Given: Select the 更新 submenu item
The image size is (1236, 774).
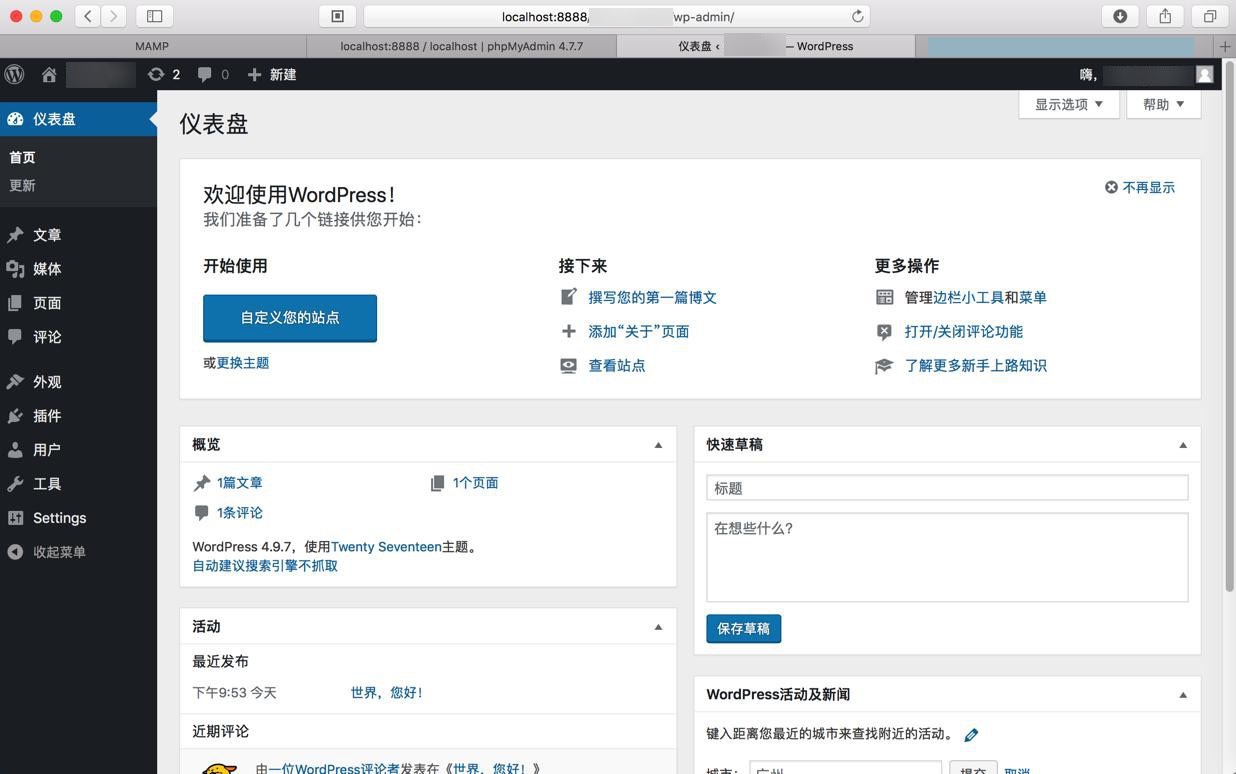Looking at the screenshot, I should tap(22, 185).
